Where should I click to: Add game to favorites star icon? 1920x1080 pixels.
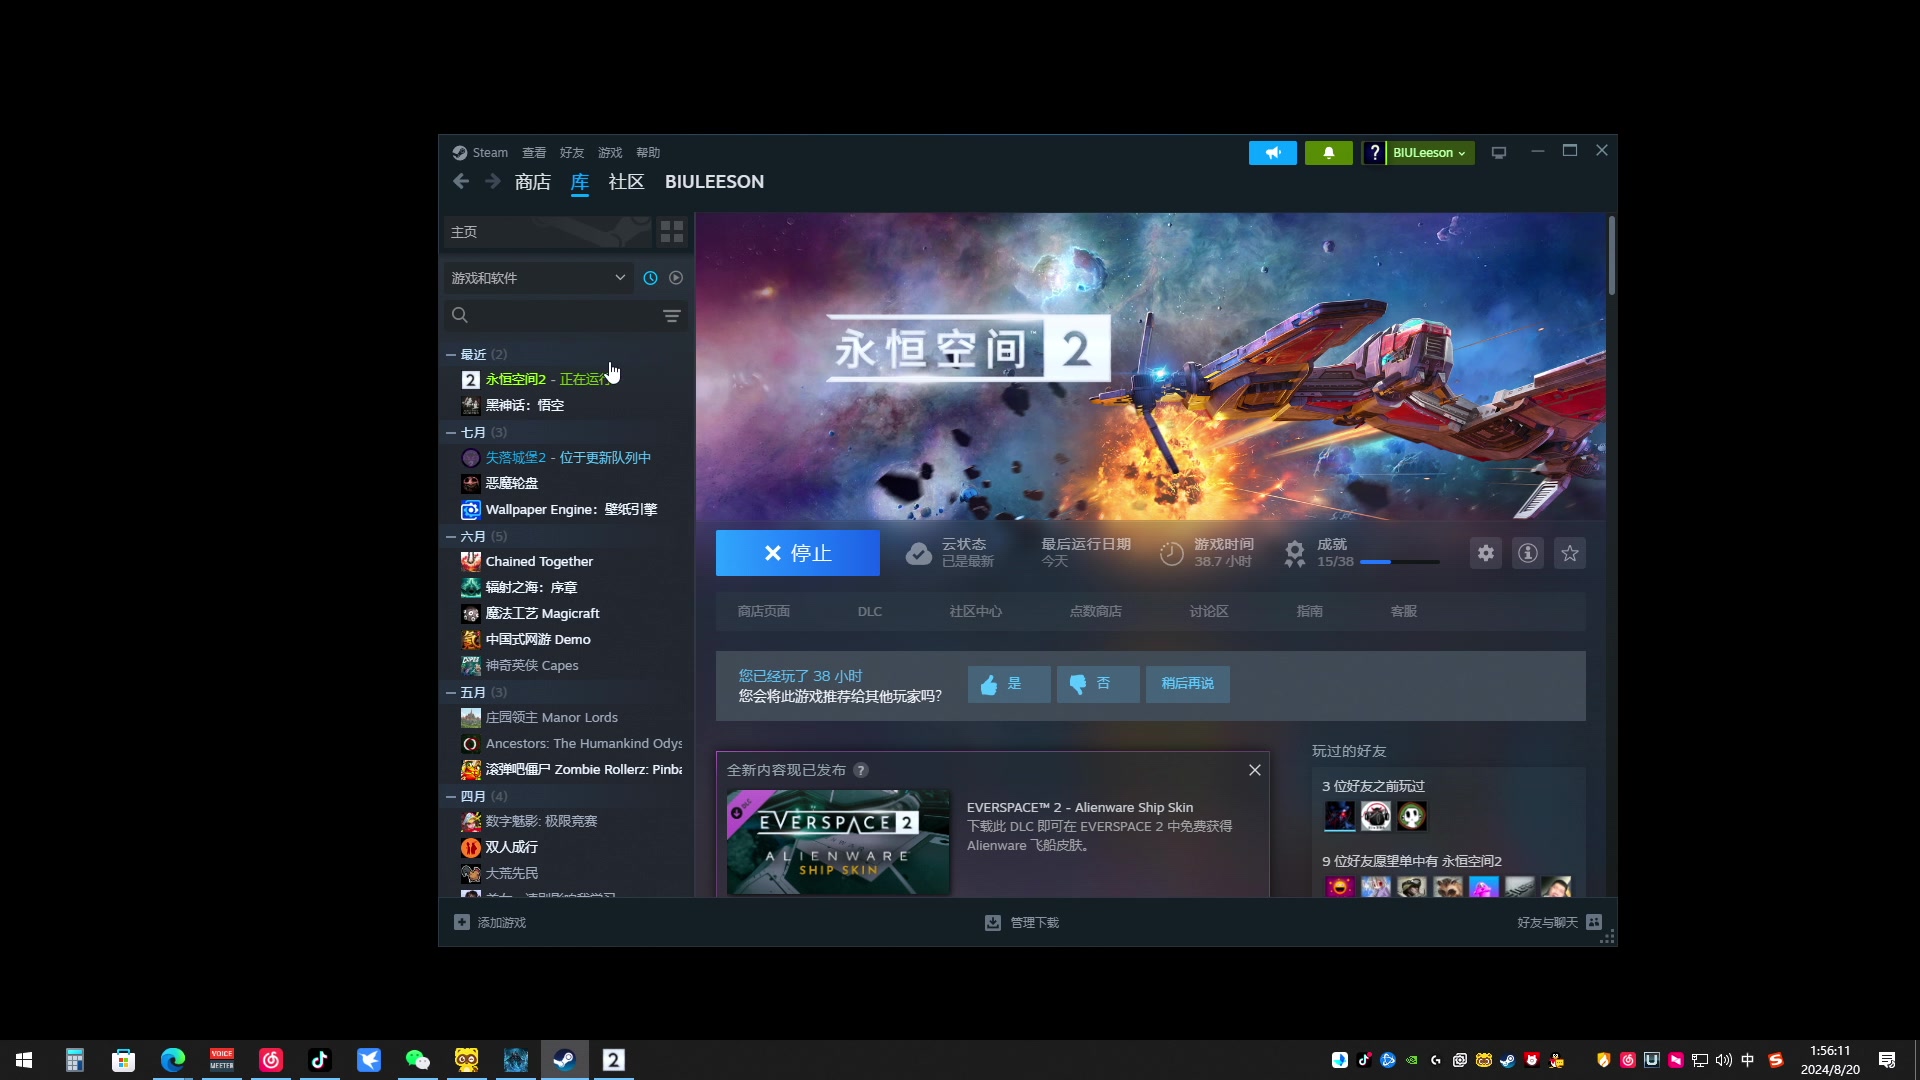[1570, 553]
